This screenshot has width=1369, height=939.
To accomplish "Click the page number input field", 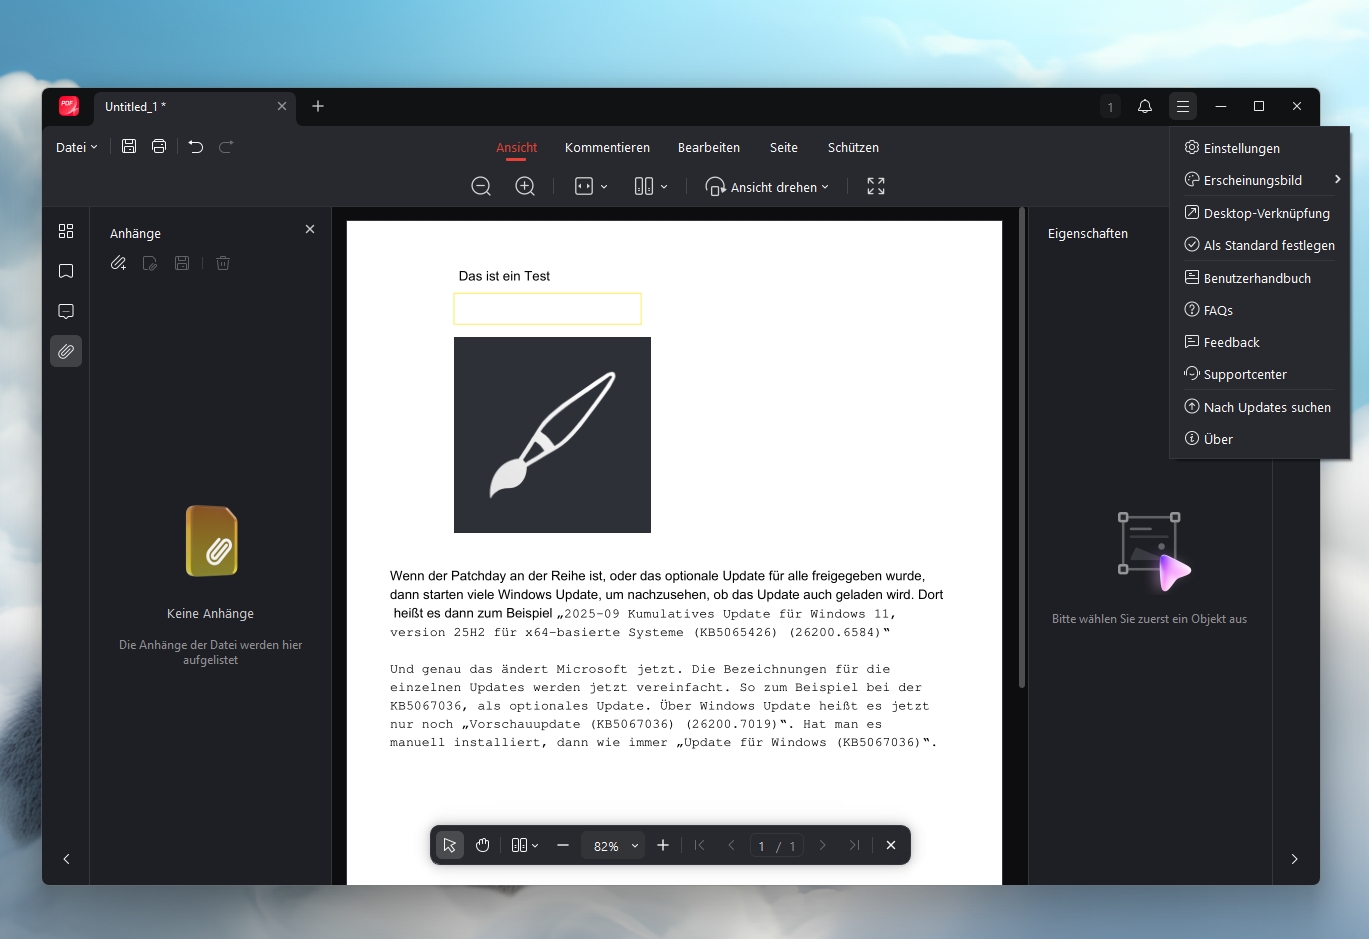I will tap(762, 846).
